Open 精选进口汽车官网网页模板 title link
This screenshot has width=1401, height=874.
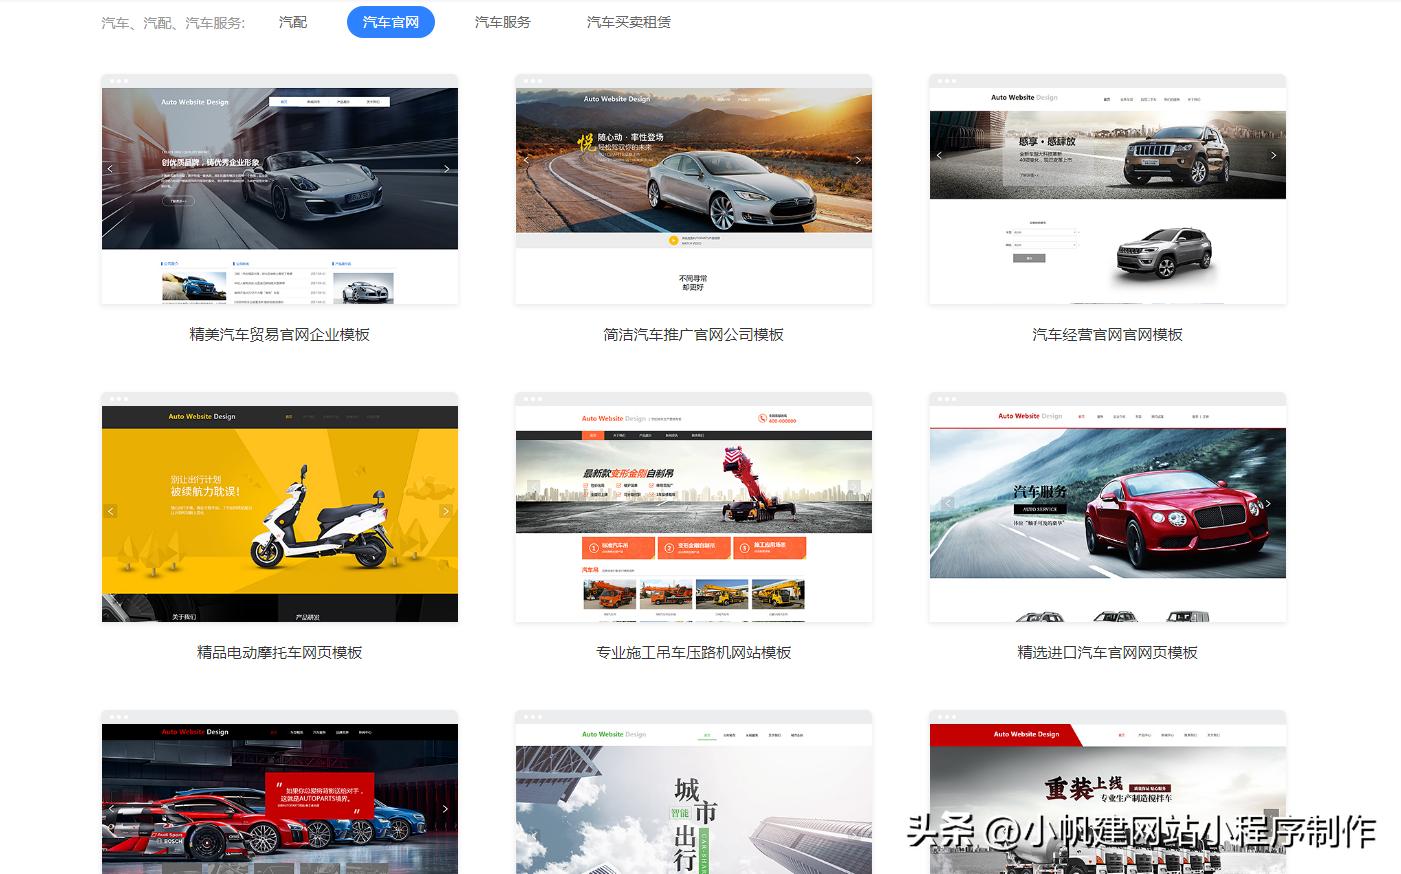[x=1108, y=653]
